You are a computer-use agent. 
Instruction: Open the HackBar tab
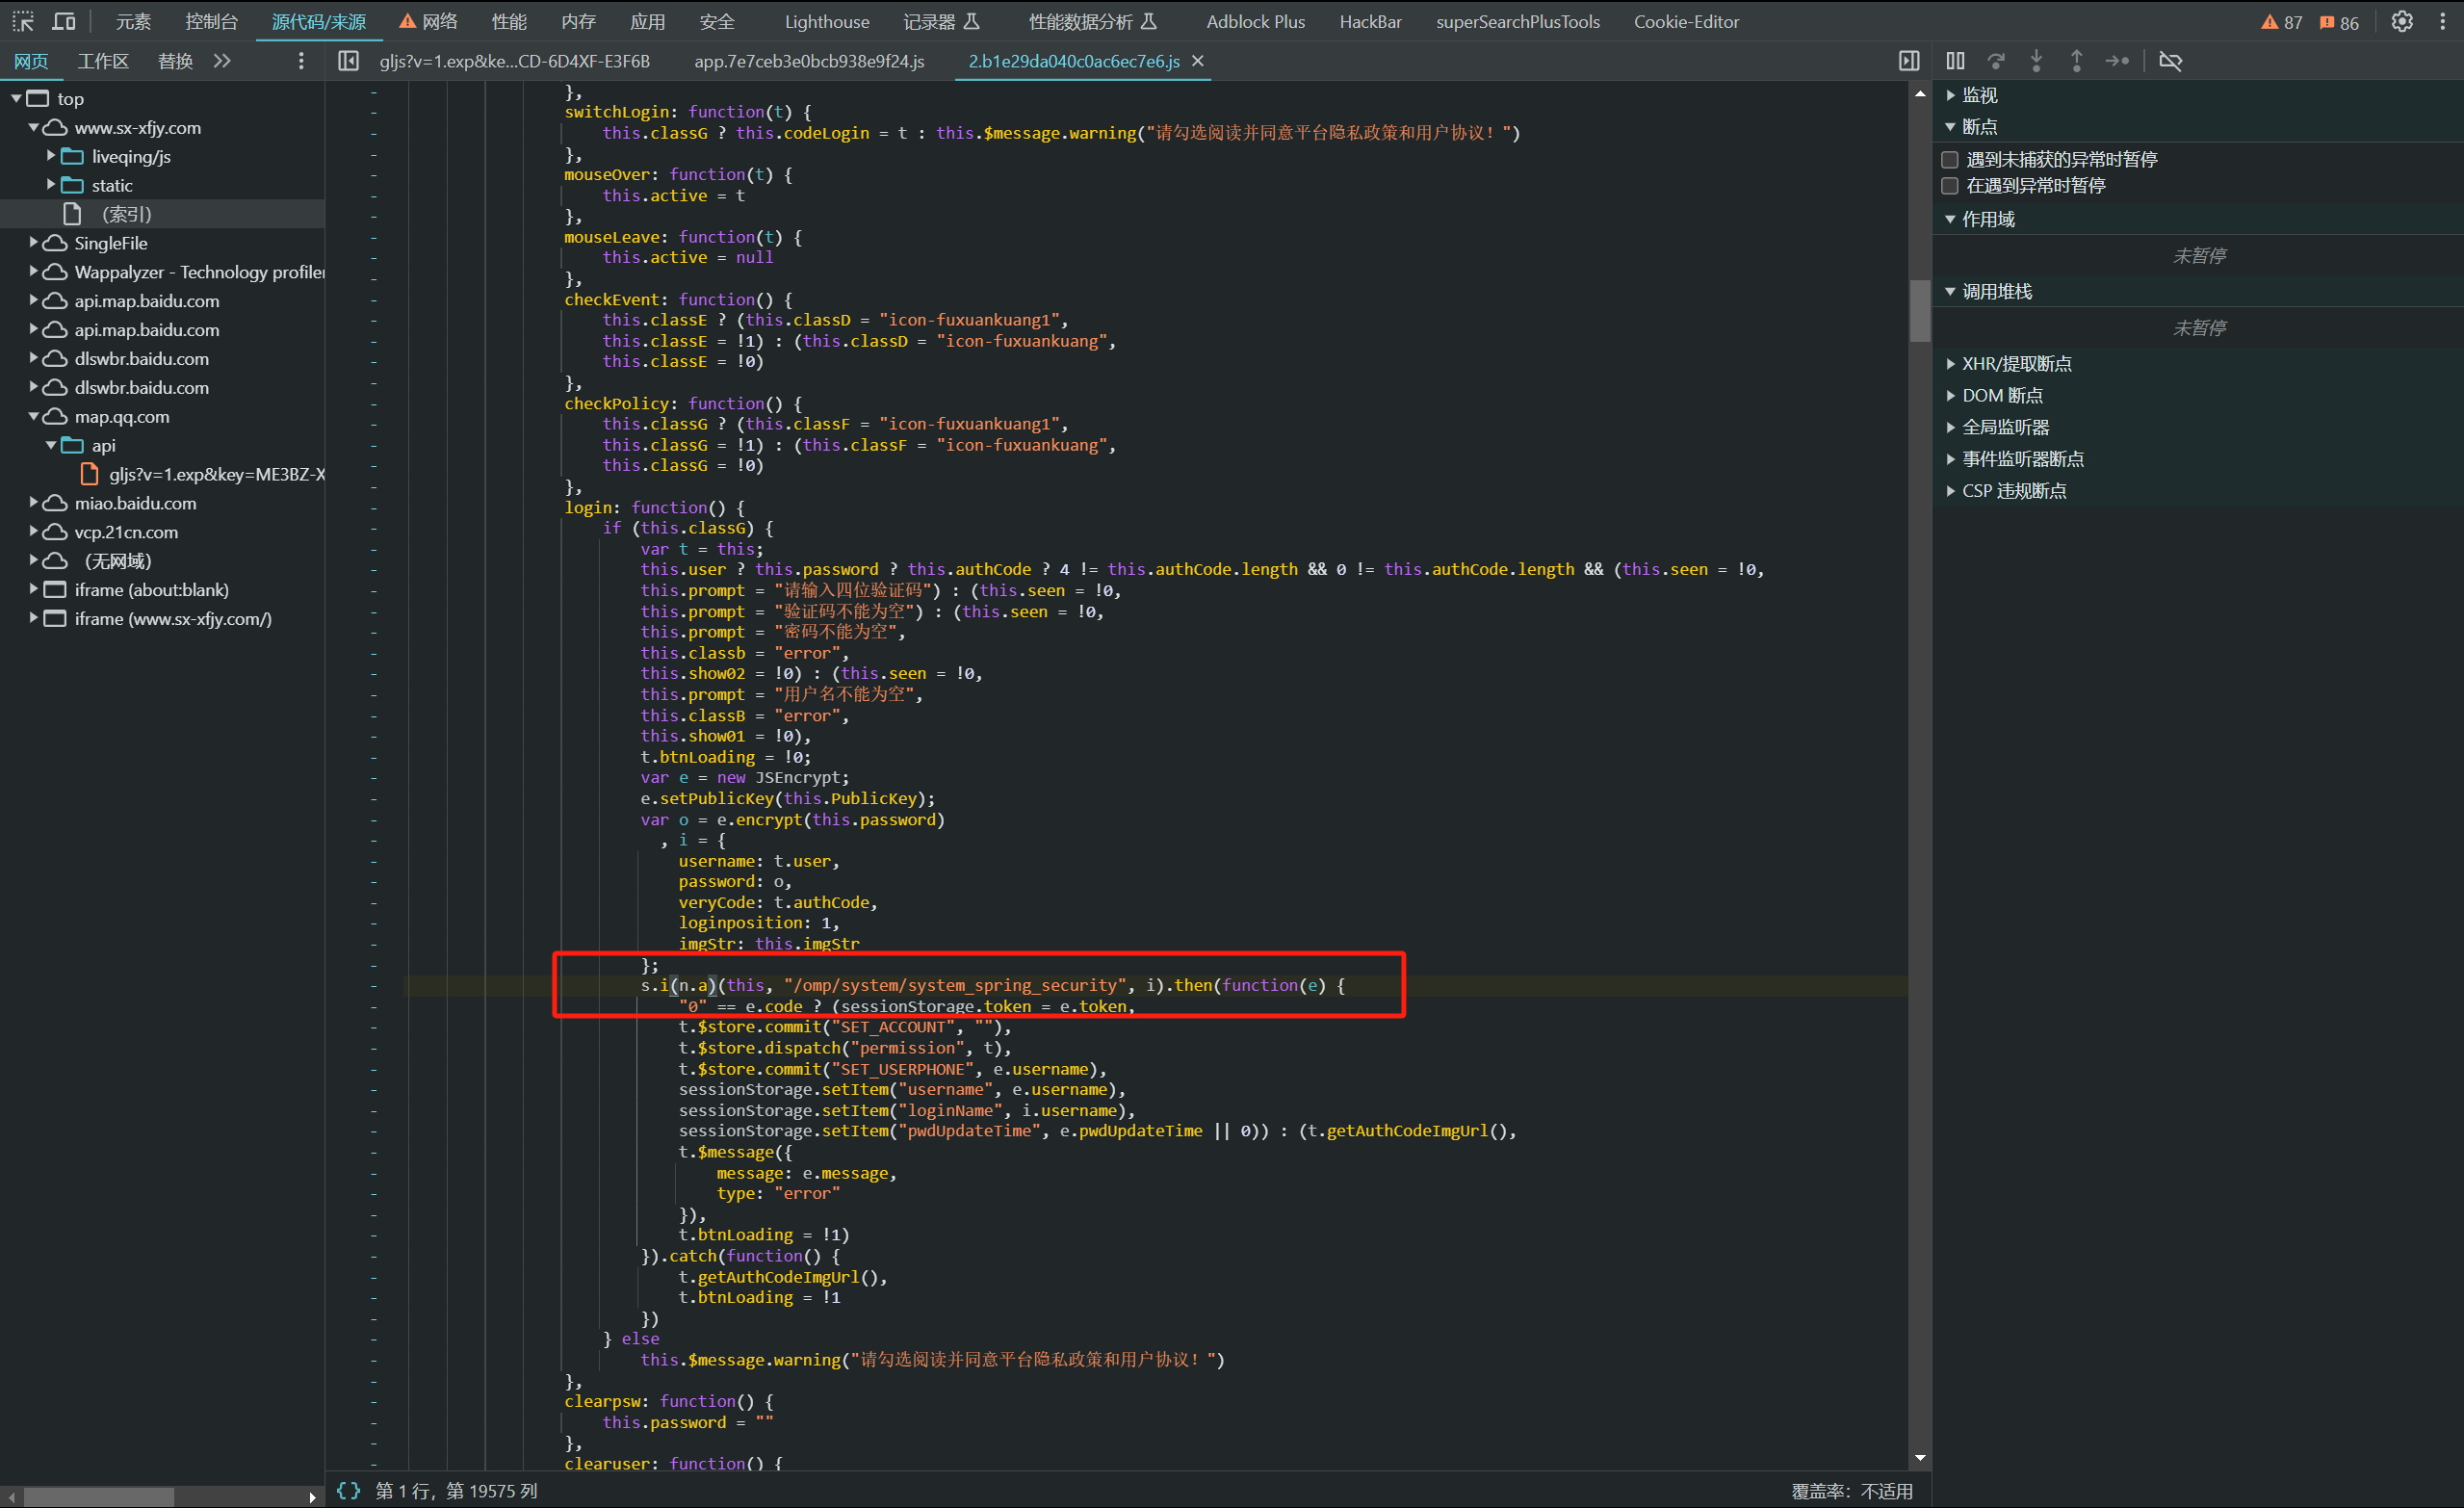pos(1370,21)
